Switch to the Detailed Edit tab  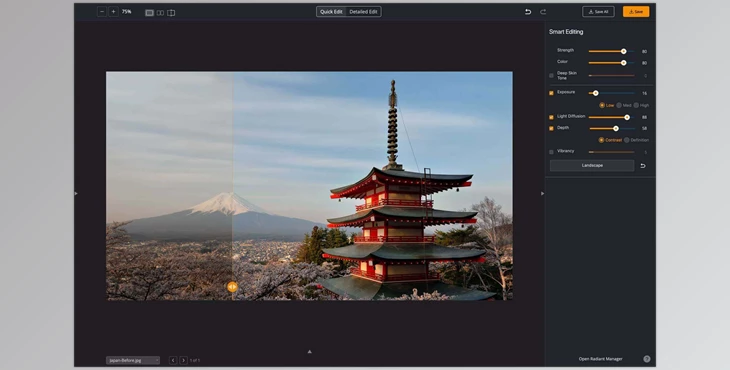click(363, 12)
